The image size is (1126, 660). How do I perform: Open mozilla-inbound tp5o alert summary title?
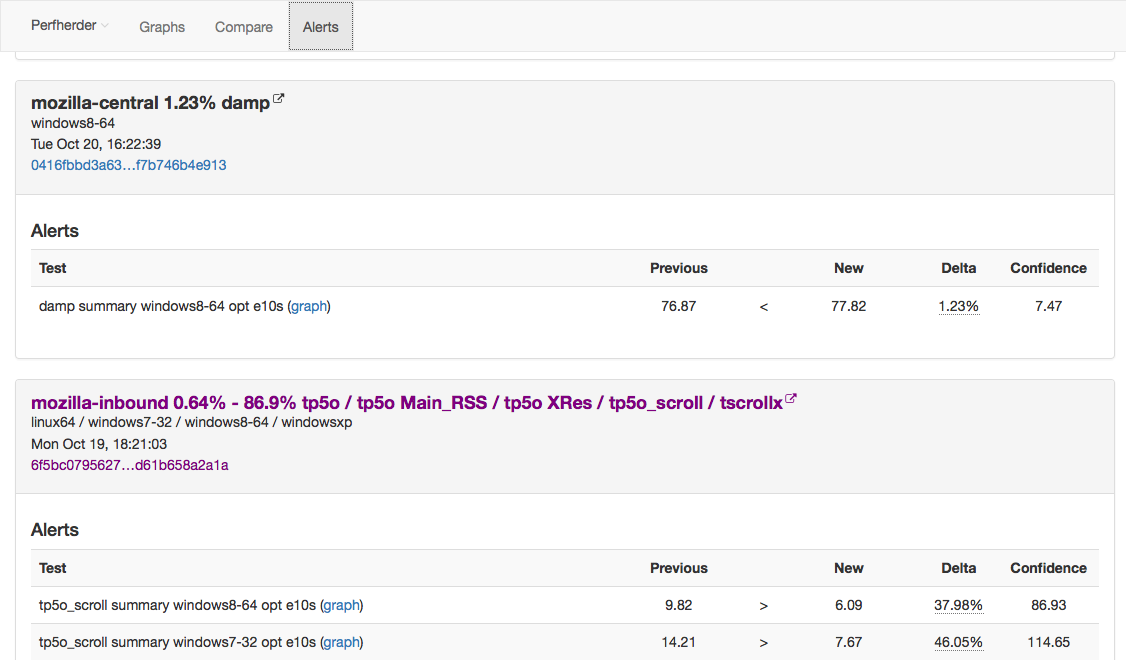pyautogui.click(x=406, y=403)
